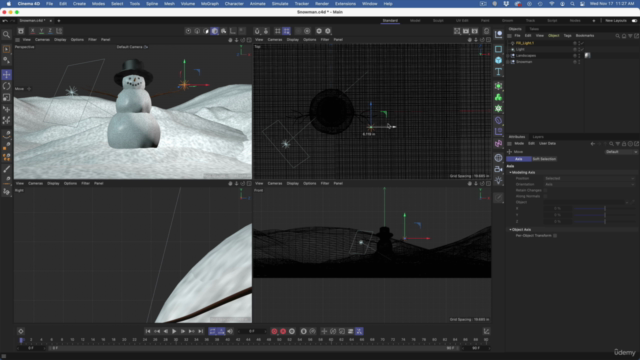Click back arrow in Attributes manager
640x360 pixels.
pyautogui.click(x=593, y=144)
